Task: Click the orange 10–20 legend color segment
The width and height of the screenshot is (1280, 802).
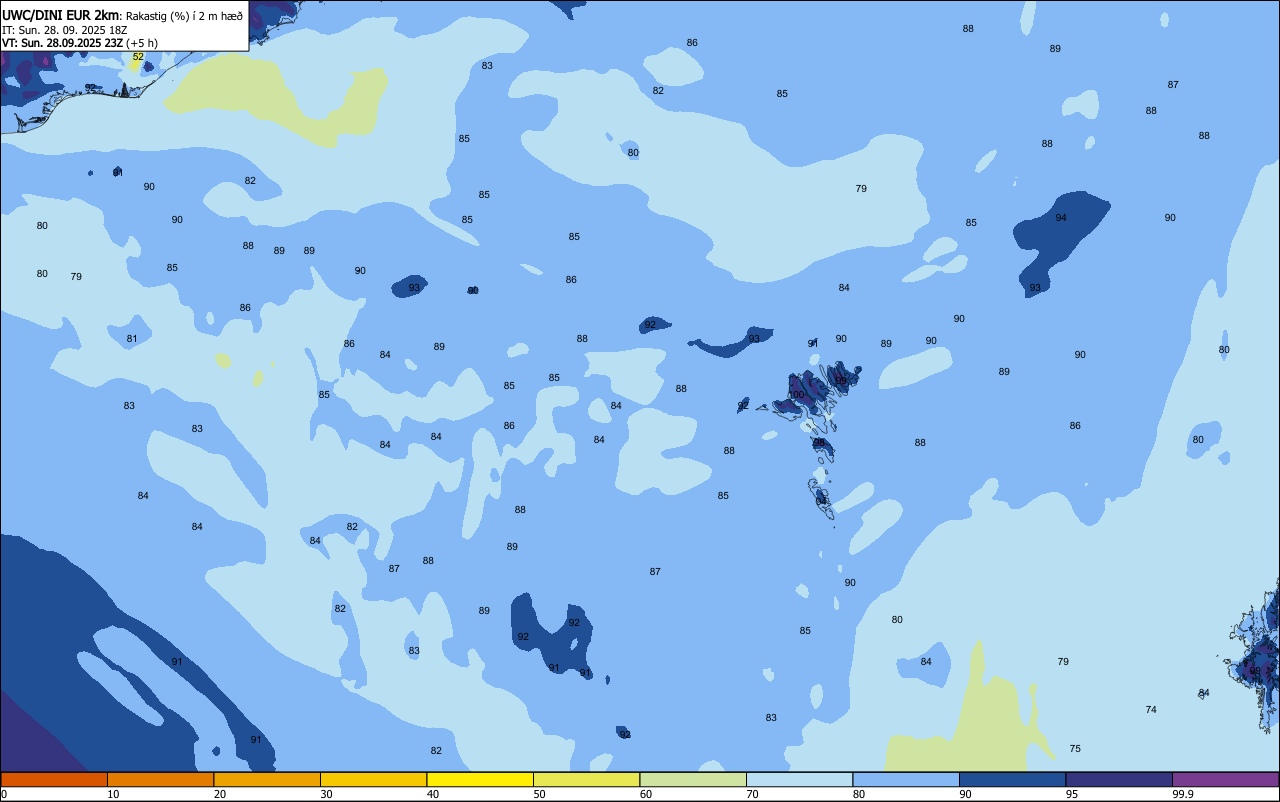Action: (160, 779)
